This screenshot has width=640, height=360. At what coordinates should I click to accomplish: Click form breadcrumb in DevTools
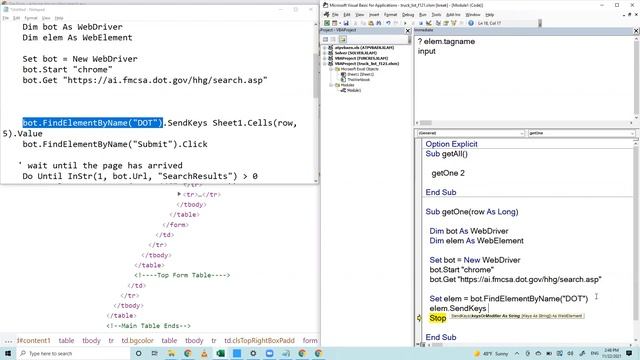(310, 340)
